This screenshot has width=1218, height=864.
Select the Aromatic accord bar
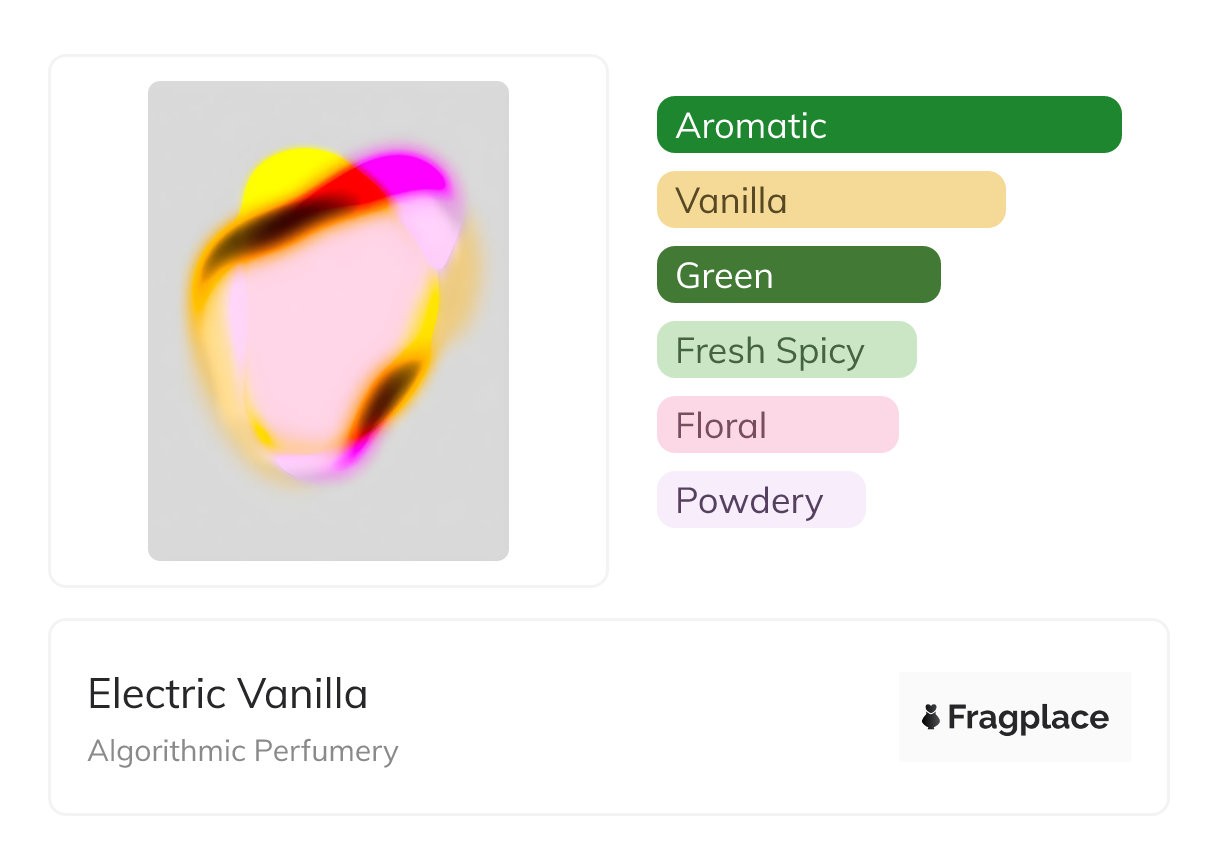click(x=889, y=125)
